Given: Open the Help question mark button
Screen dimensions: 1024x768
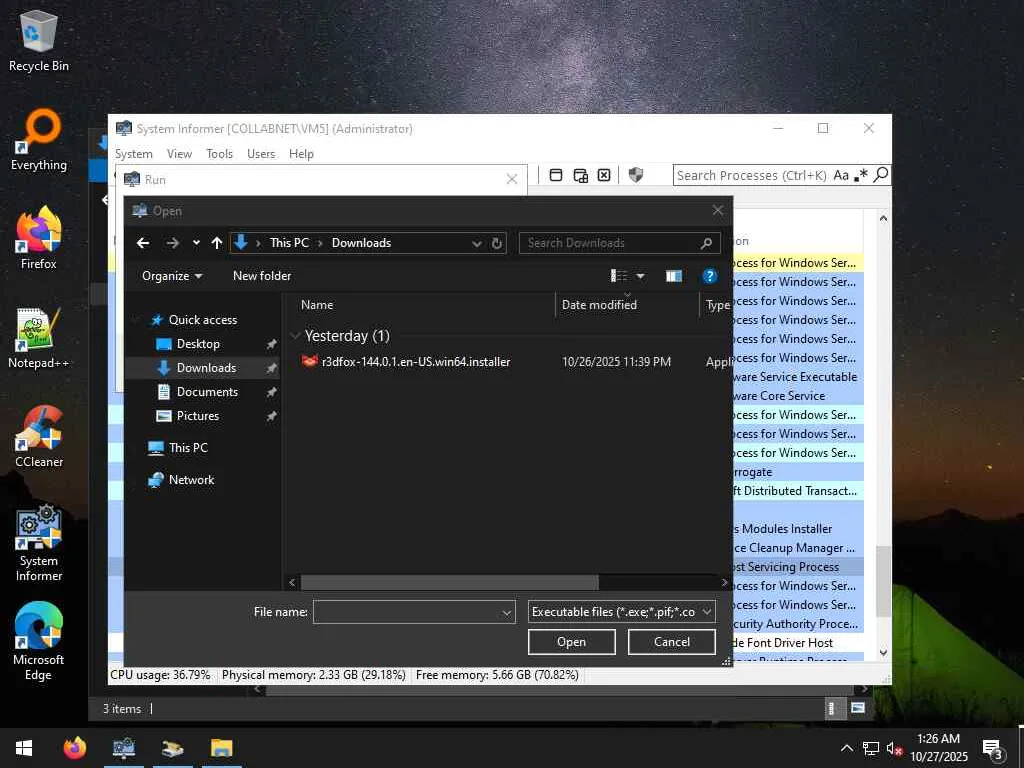Looking at the screenshot, I should click(x=710, y=276).
